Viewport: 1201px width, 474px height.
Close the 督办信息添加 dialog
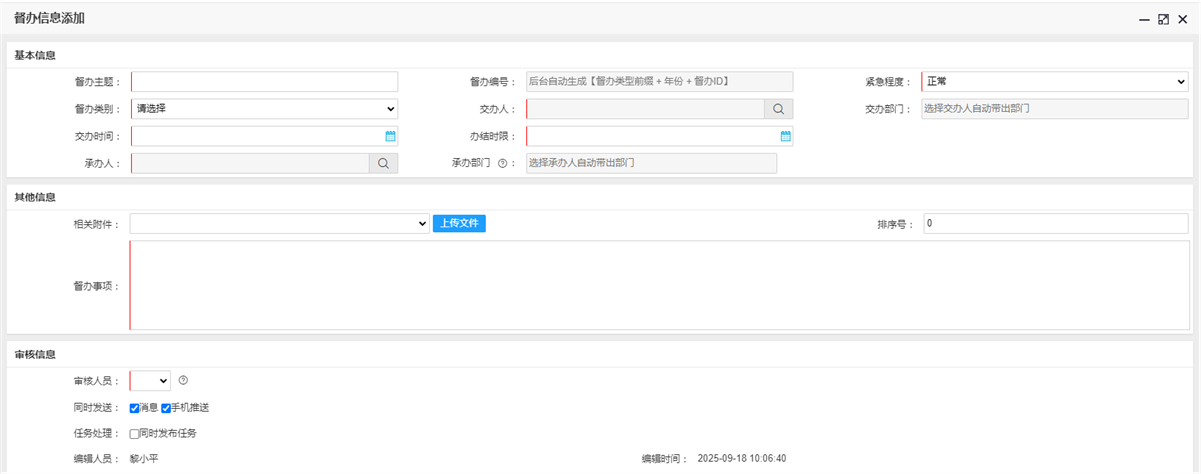coord(1182,19)
